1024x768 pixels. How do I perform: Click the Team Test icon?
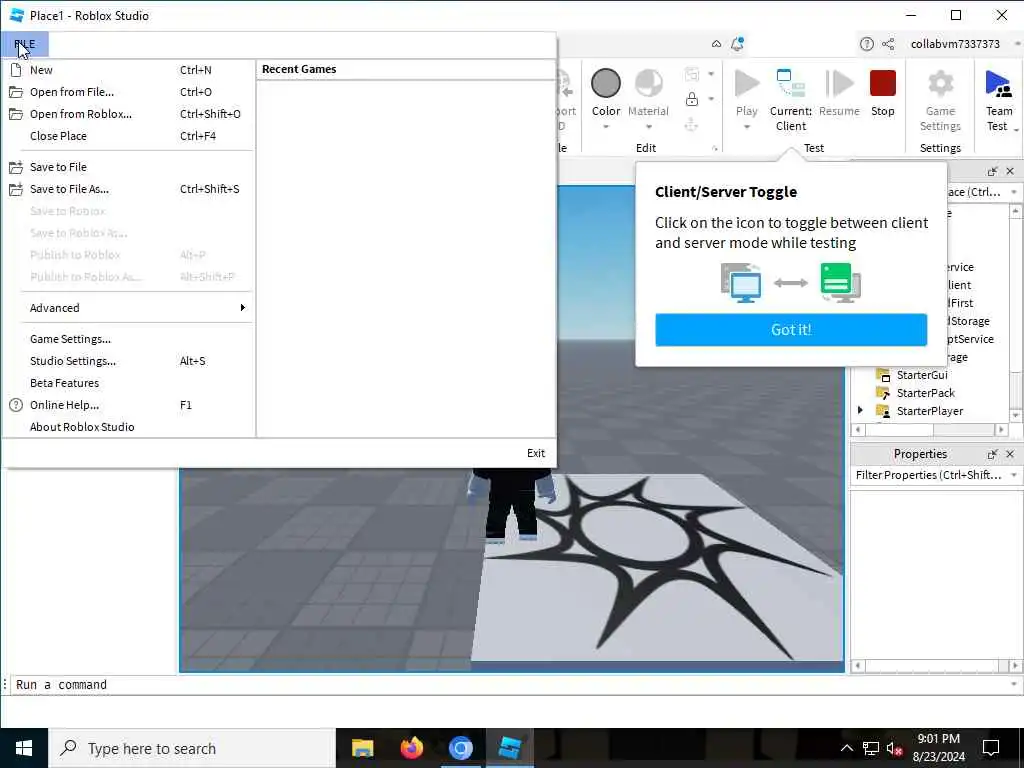coord(999,84)
